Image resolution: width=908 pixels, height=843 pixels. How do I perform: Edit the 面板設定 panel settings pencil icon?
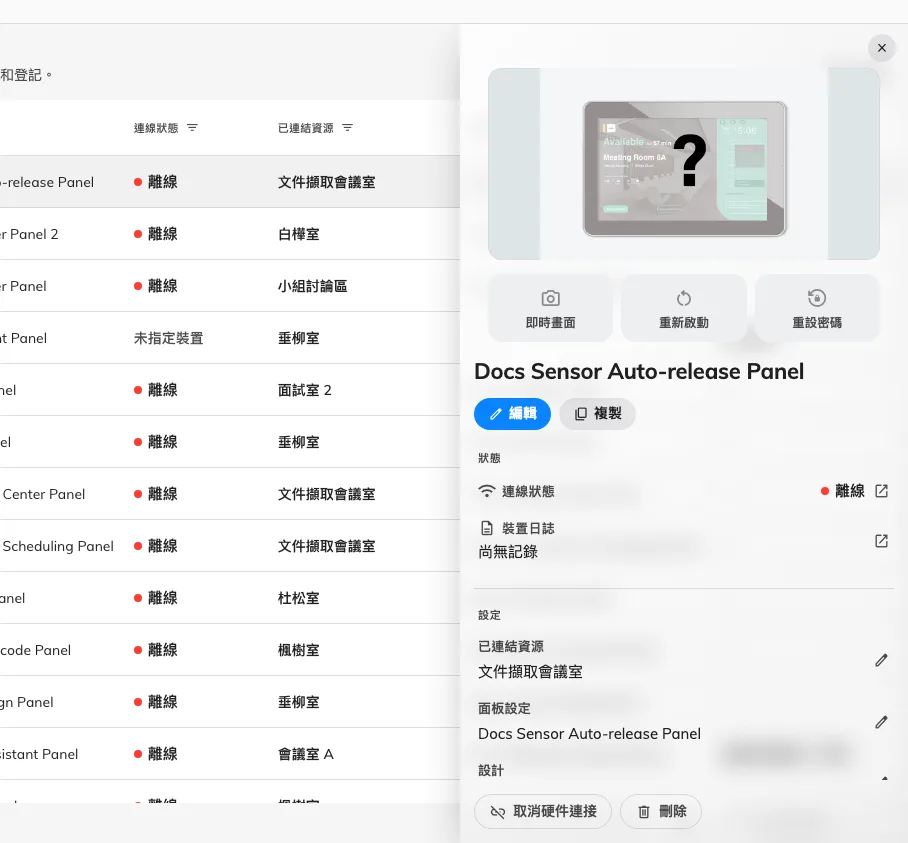881,722
